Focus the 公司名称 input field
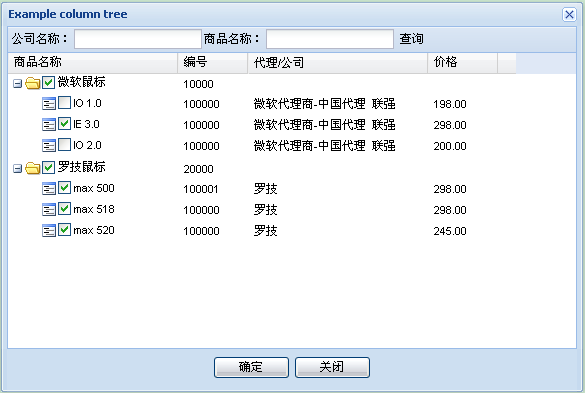Viewport: 585px width, 393px height. click(x=138, y=39)
